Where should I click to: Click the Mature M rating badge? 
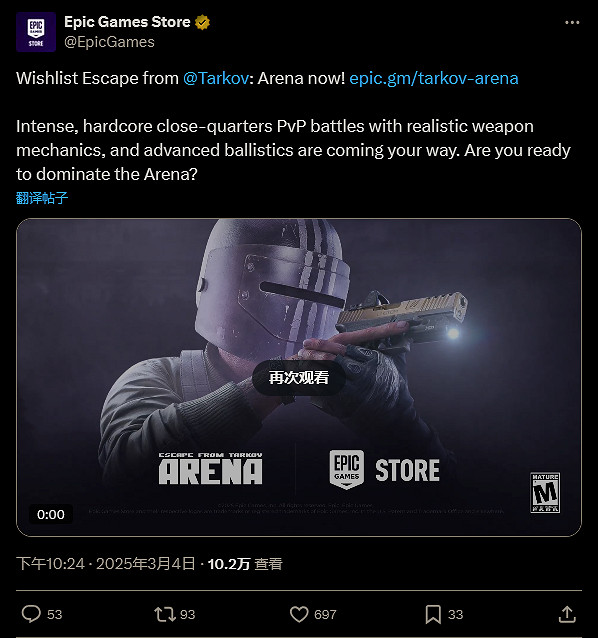pyautogui.click(x=545, y=493)
